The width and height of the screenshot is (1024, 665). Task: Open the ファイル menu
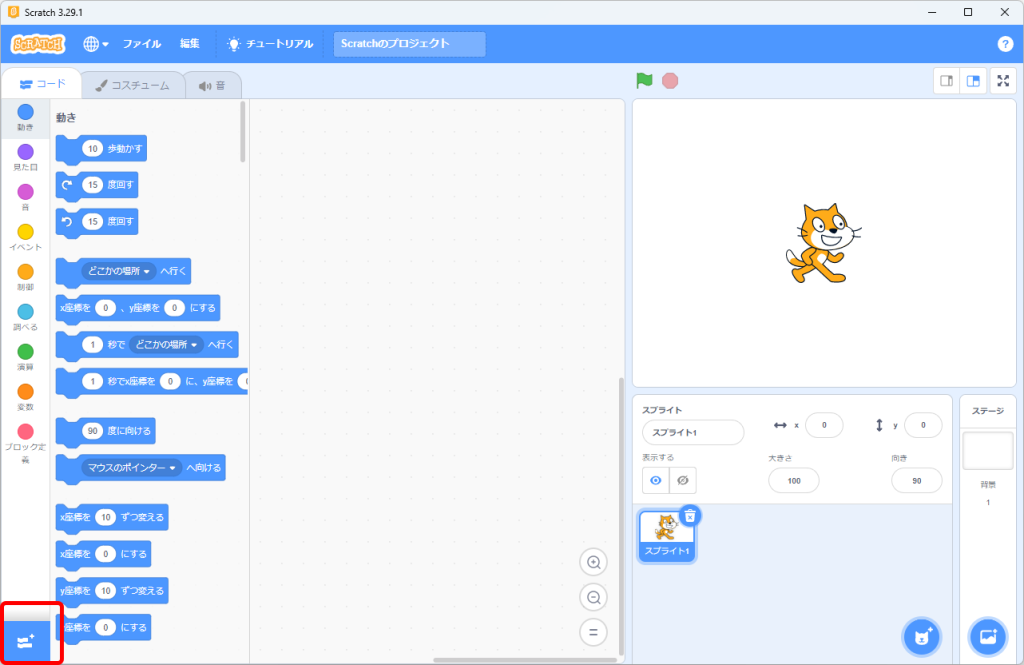coord(142,44)
